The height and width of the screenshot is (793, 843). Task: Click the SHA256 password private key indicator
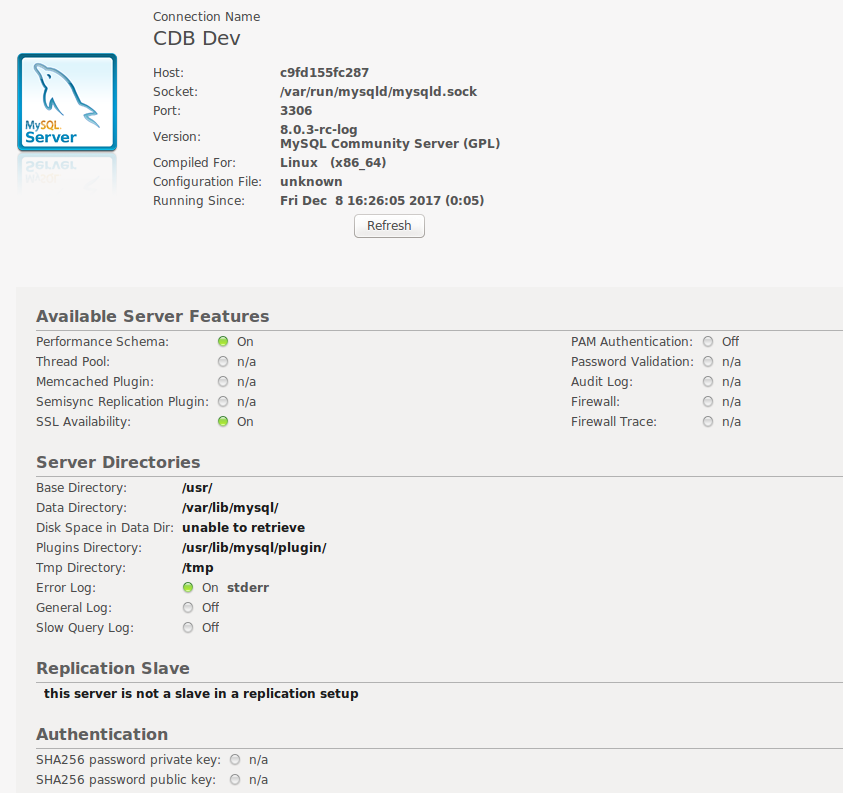(235, 760)
